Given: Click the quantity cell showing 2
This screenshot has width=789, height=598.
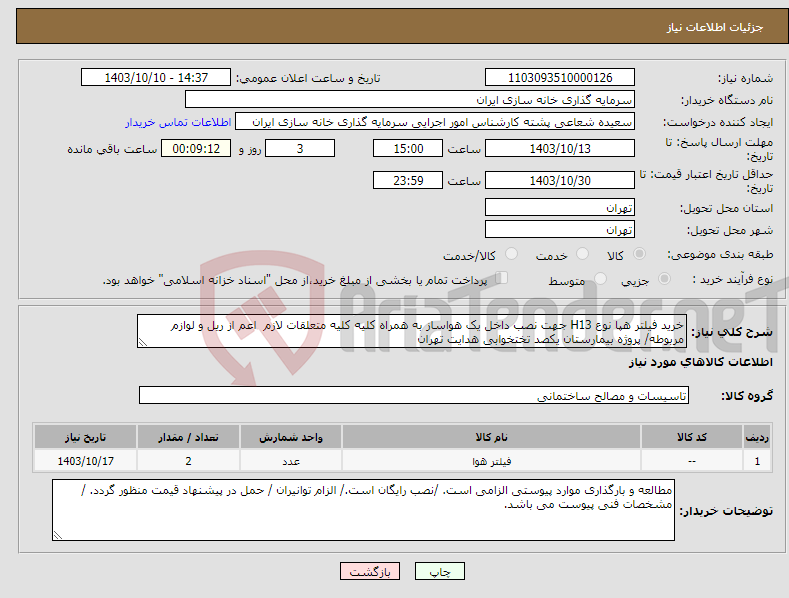Looking at the screenshot, I should 188,461.
